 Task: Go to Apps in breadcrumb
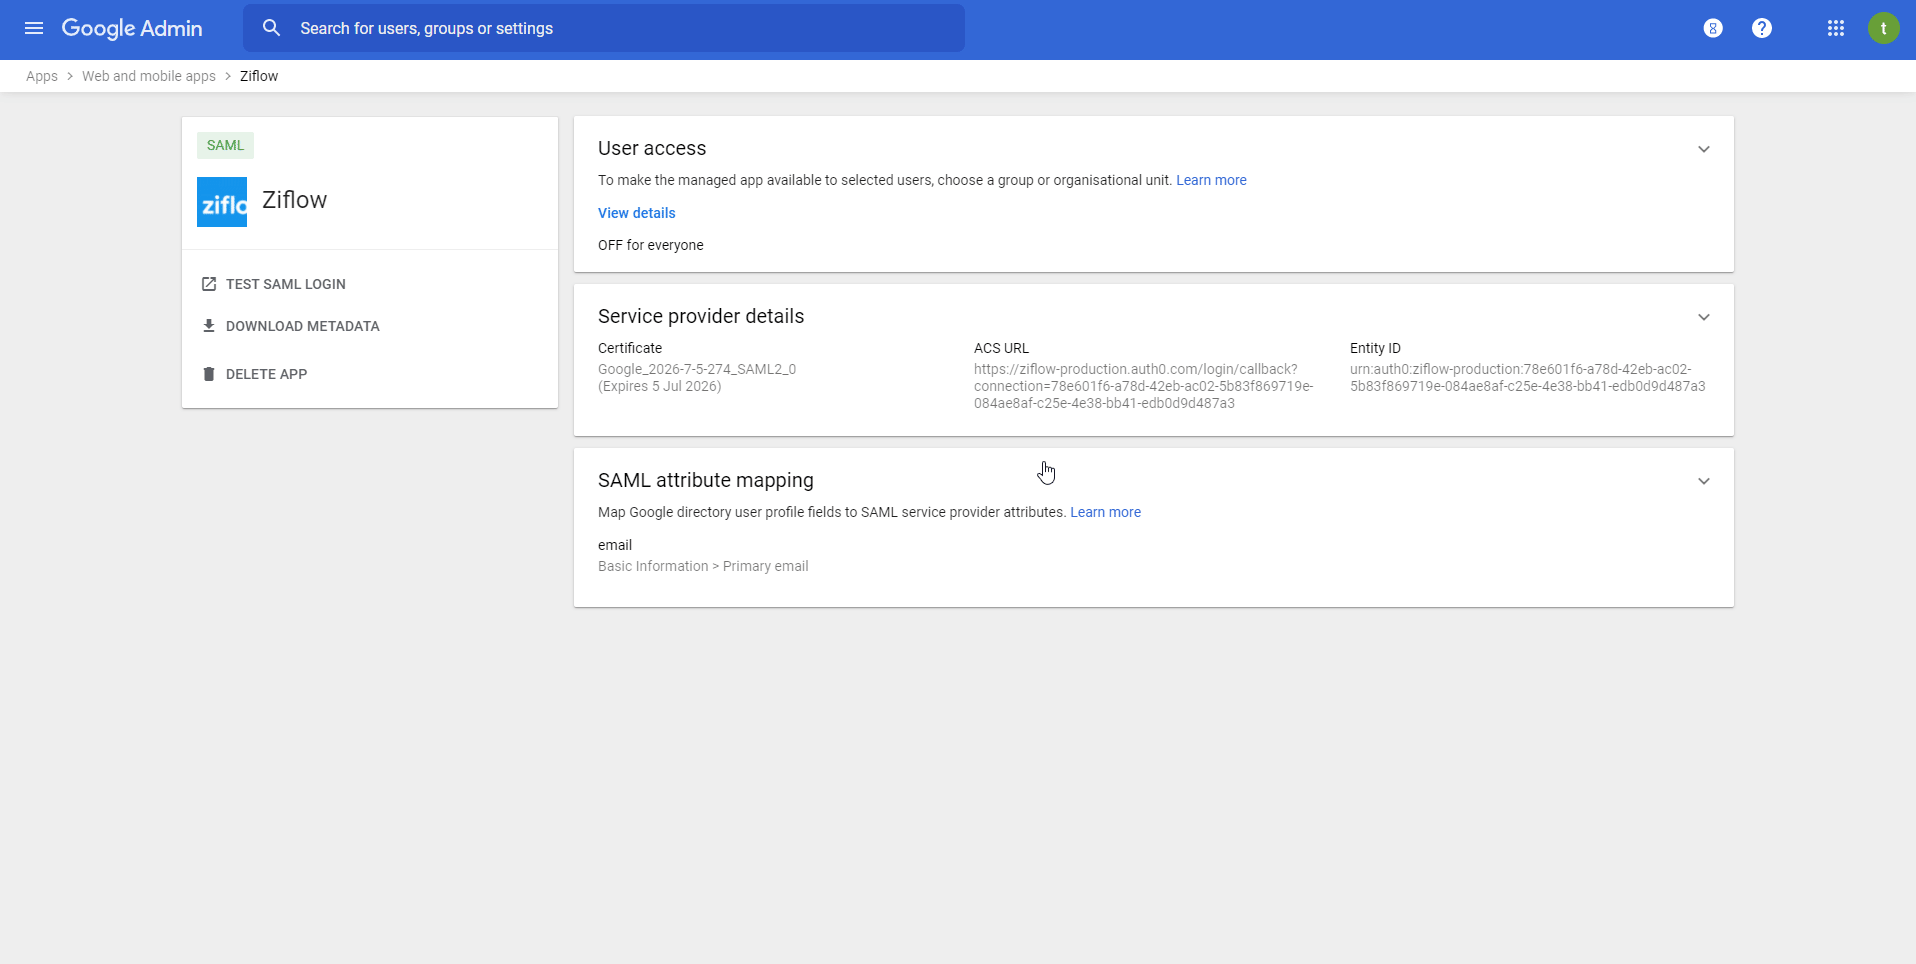pyautogui.click(x=42, y=76)
